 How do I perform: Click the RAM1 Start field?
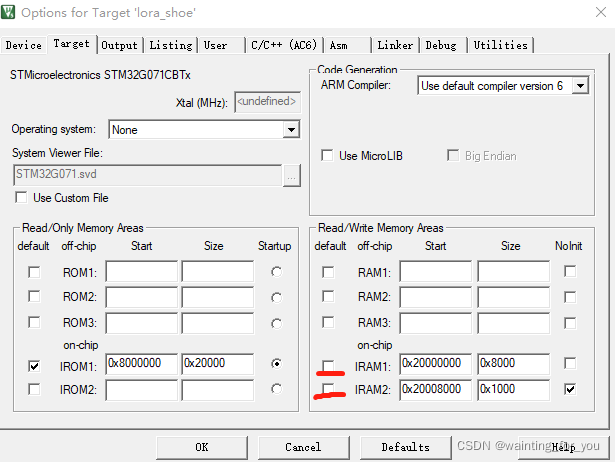coord(435,271)
